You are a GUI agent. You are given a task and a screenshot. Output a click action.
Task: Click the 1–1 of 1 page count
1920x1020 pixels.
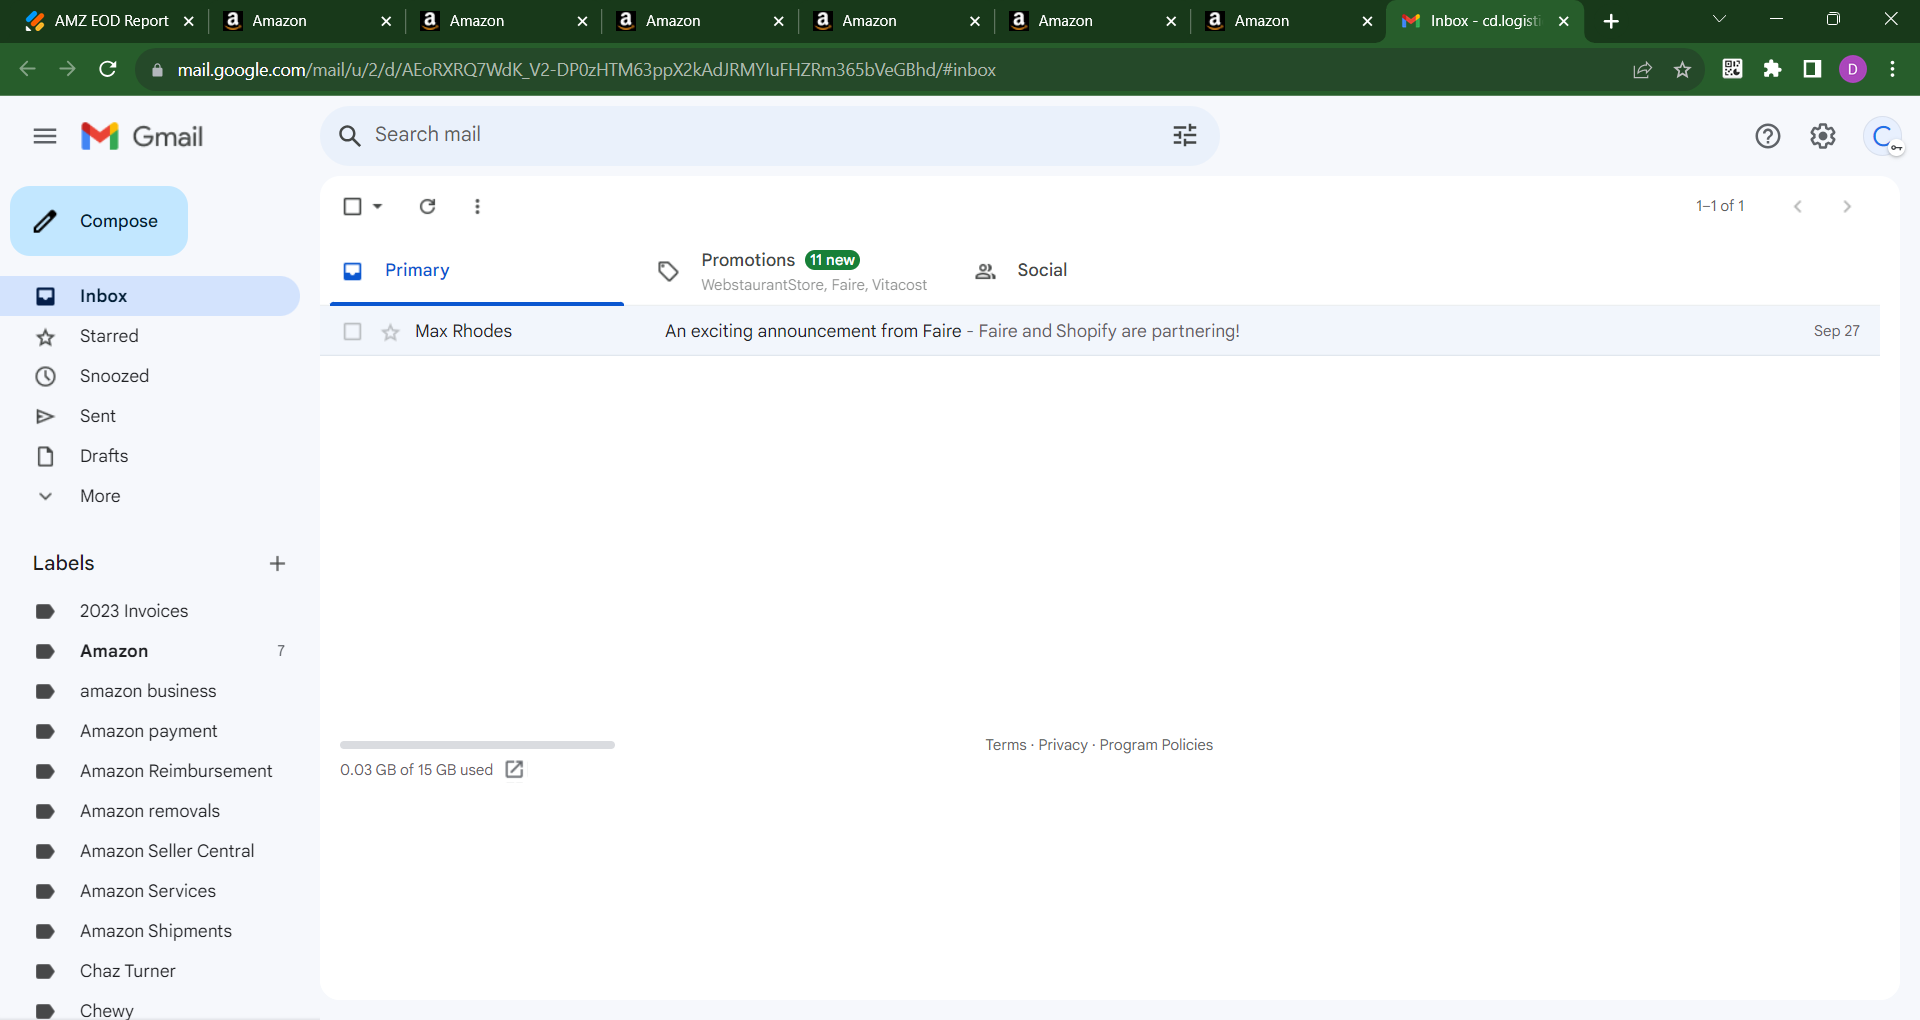1720,206
